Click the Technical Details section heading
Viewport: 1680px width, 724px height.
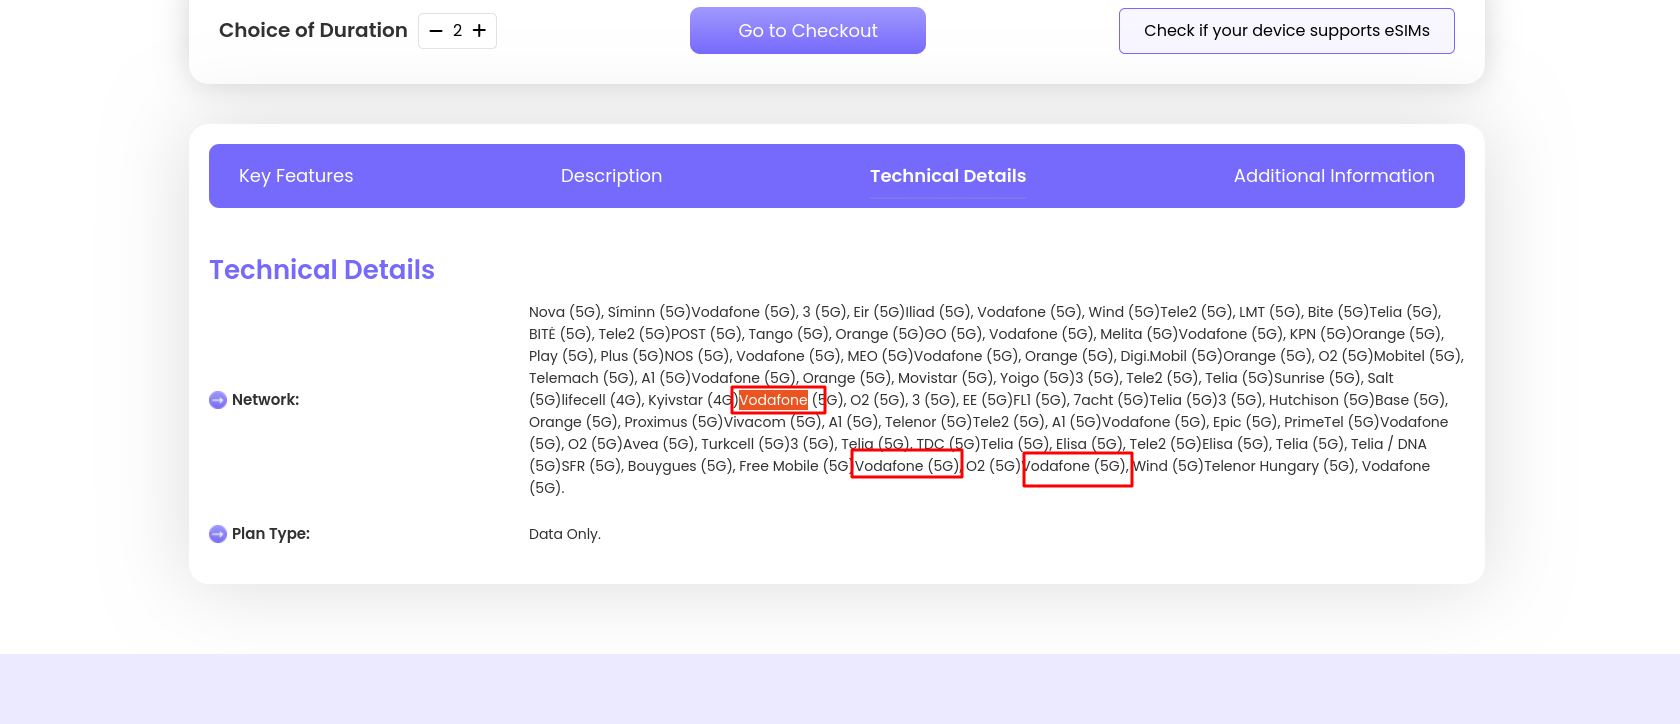pyautogui.click(x=322, y=270)
